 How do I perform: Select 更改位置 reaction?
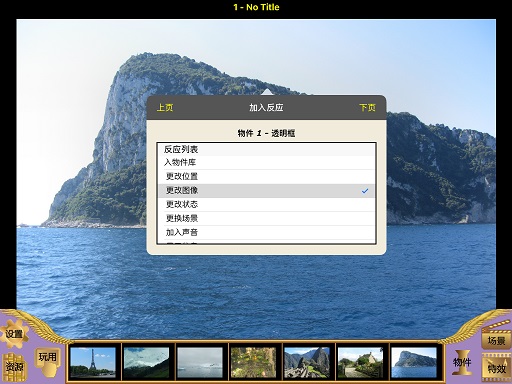pos(266,176)
